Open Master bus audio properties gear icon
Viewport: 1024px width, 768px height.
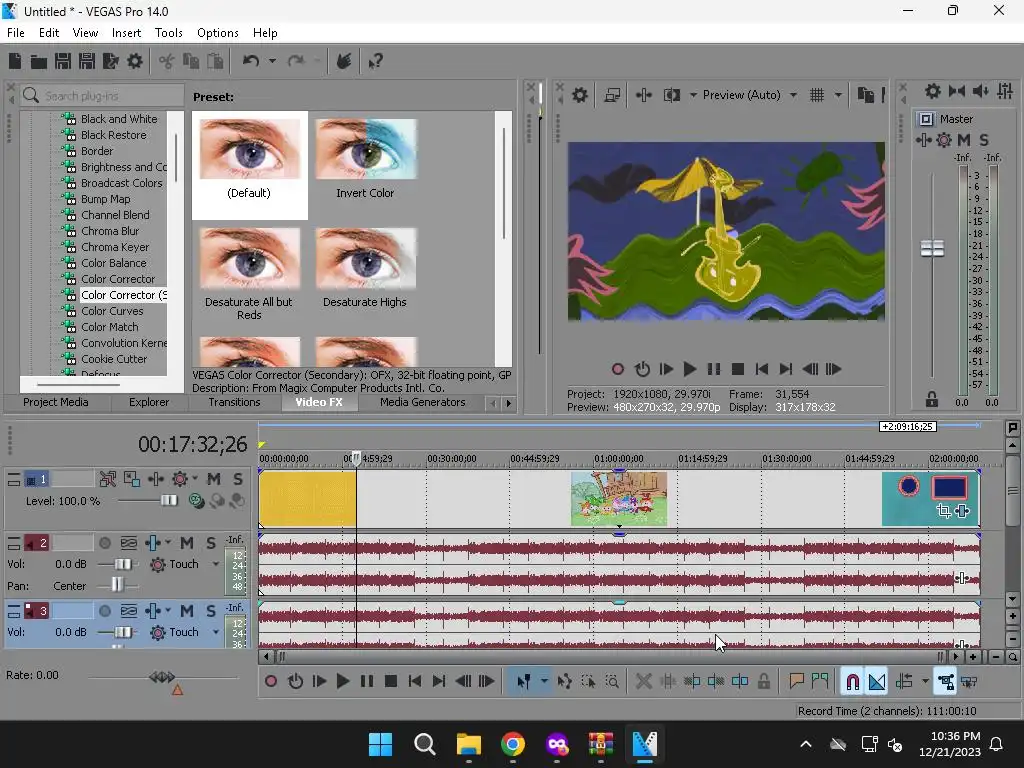[x=933, y=91]
